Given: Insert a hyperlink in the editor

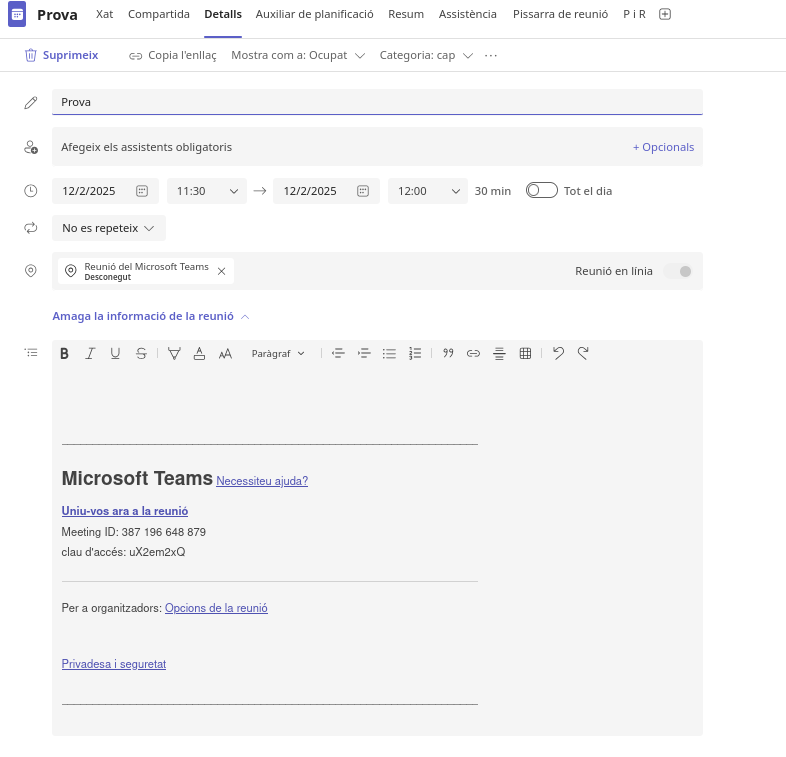Looking at the screenshot, I should [x=473, y=354].
